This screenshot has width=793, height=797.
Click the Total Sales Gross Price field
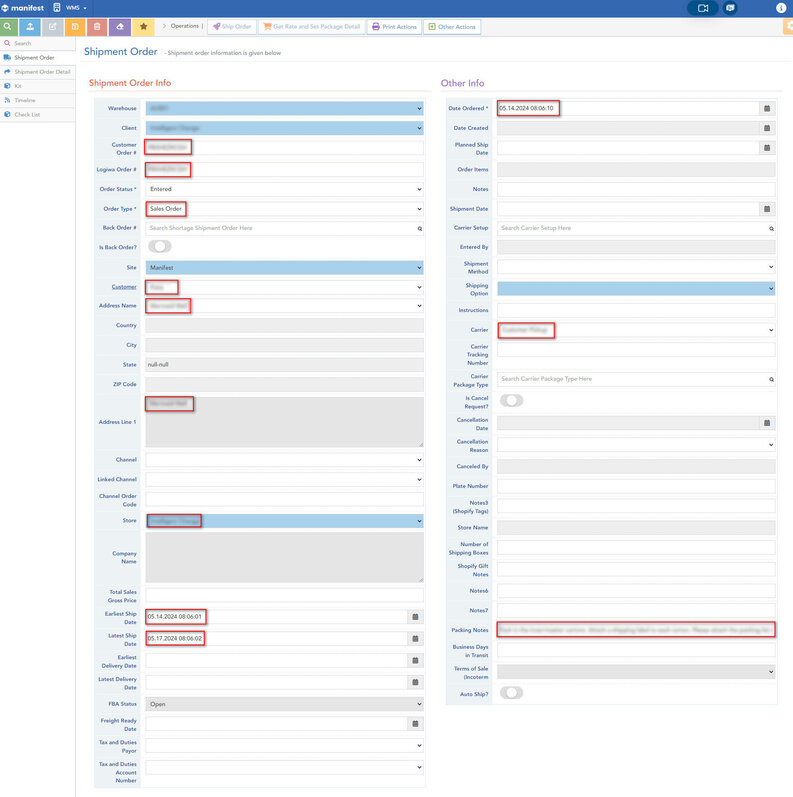point(285,595)
